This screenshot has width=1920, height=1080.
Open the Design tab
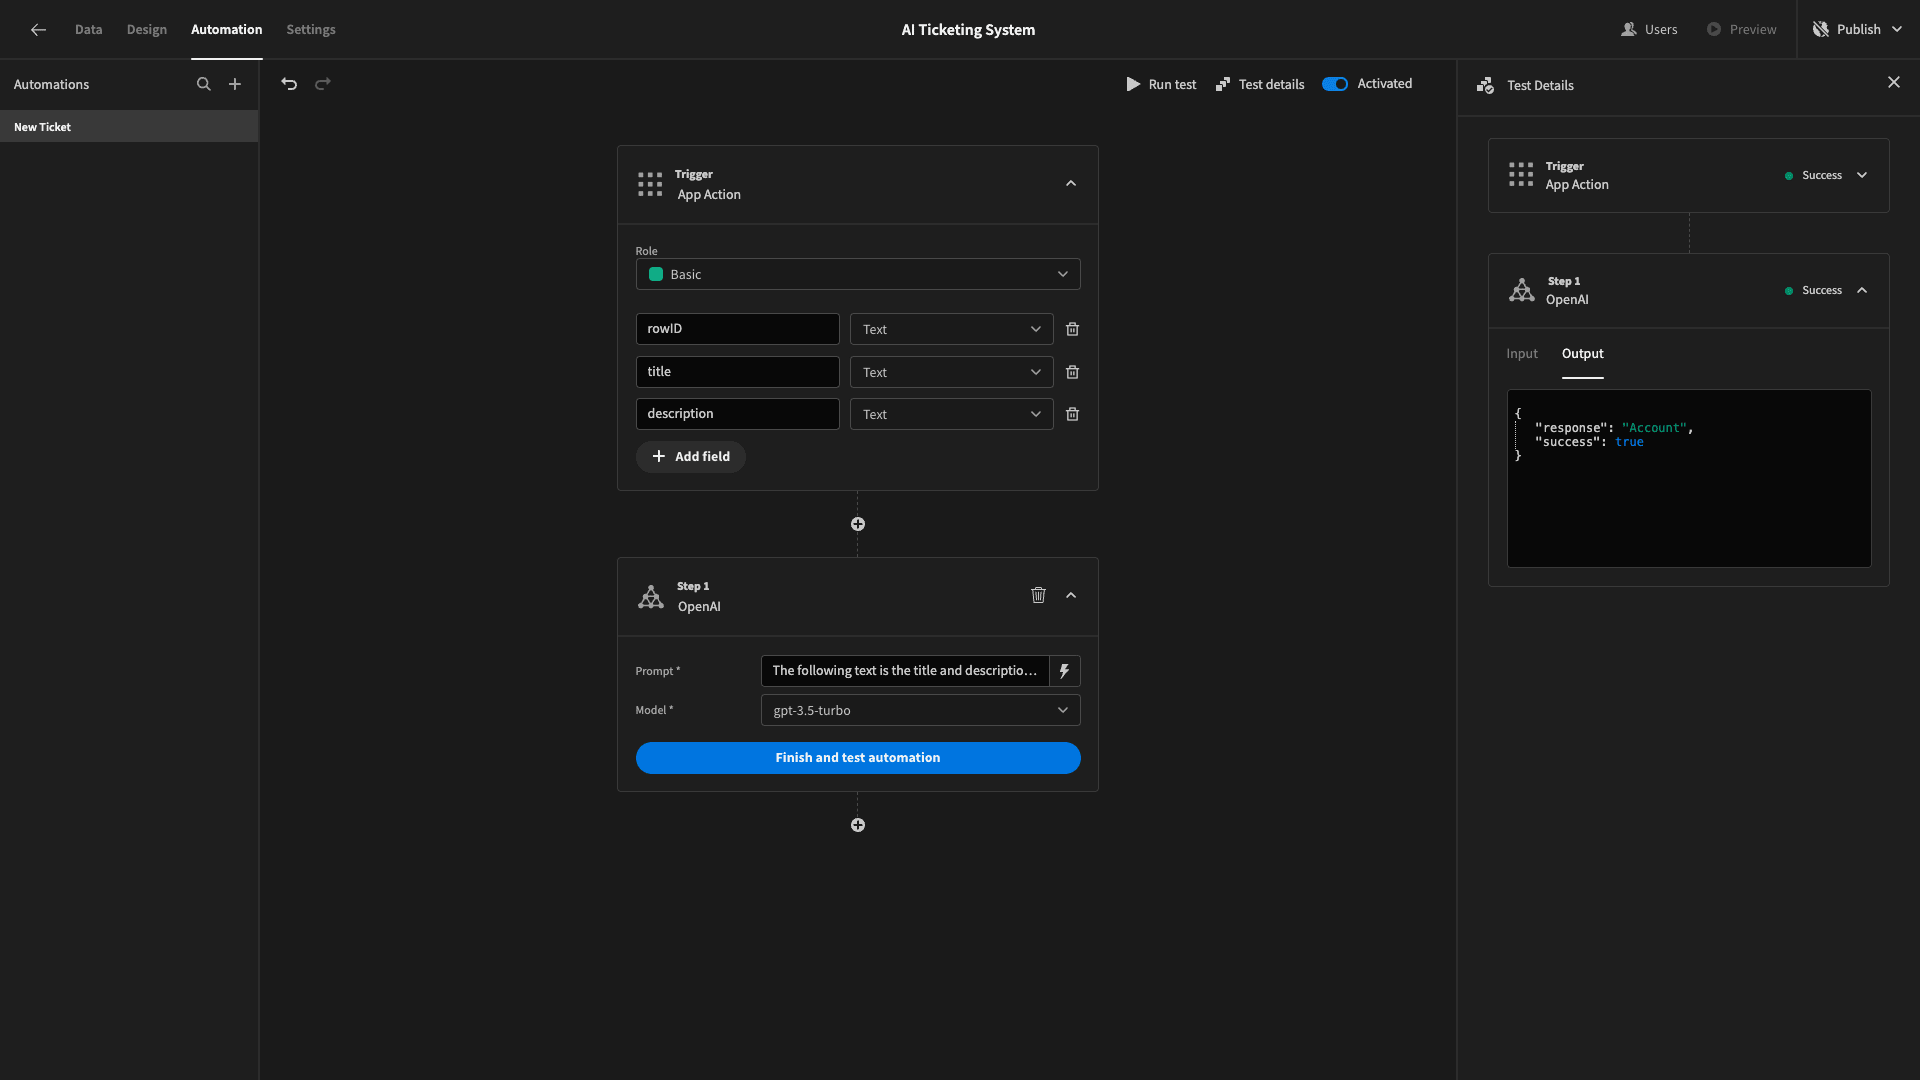pyautogui.click(x=147, y=30)
